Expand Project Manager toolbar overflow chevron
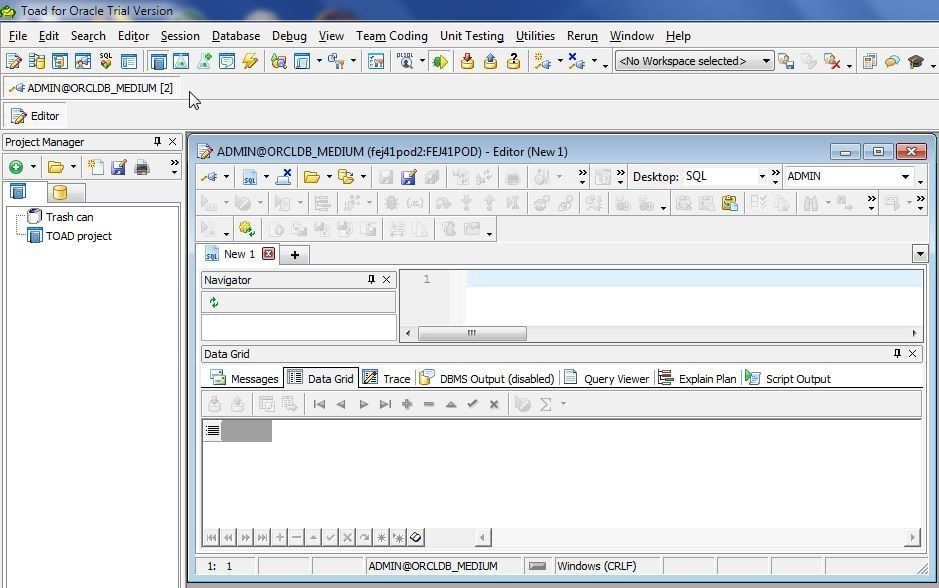This screenshot has height=588, width=939. (174, 167)
